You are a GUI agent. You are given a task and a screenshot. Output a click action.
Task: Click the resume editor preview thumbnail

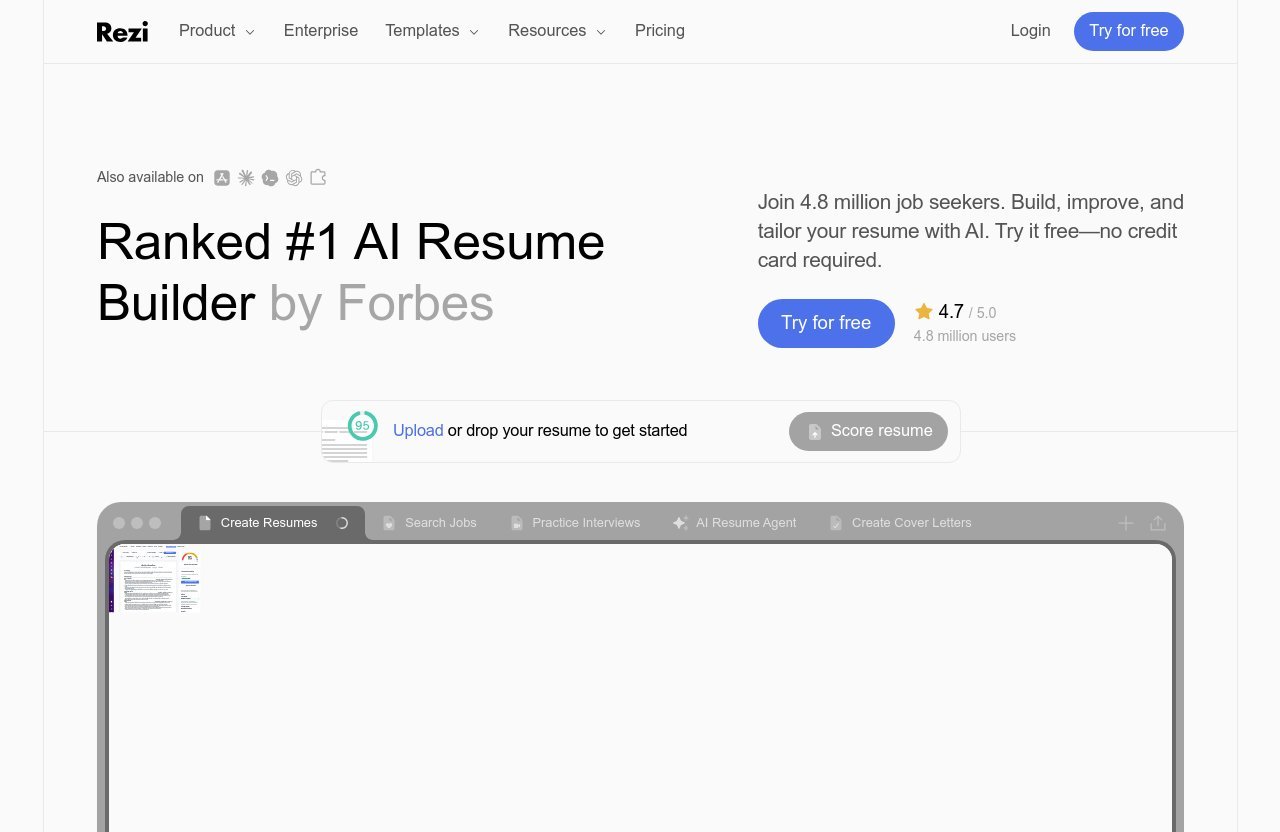click(155, 580)
